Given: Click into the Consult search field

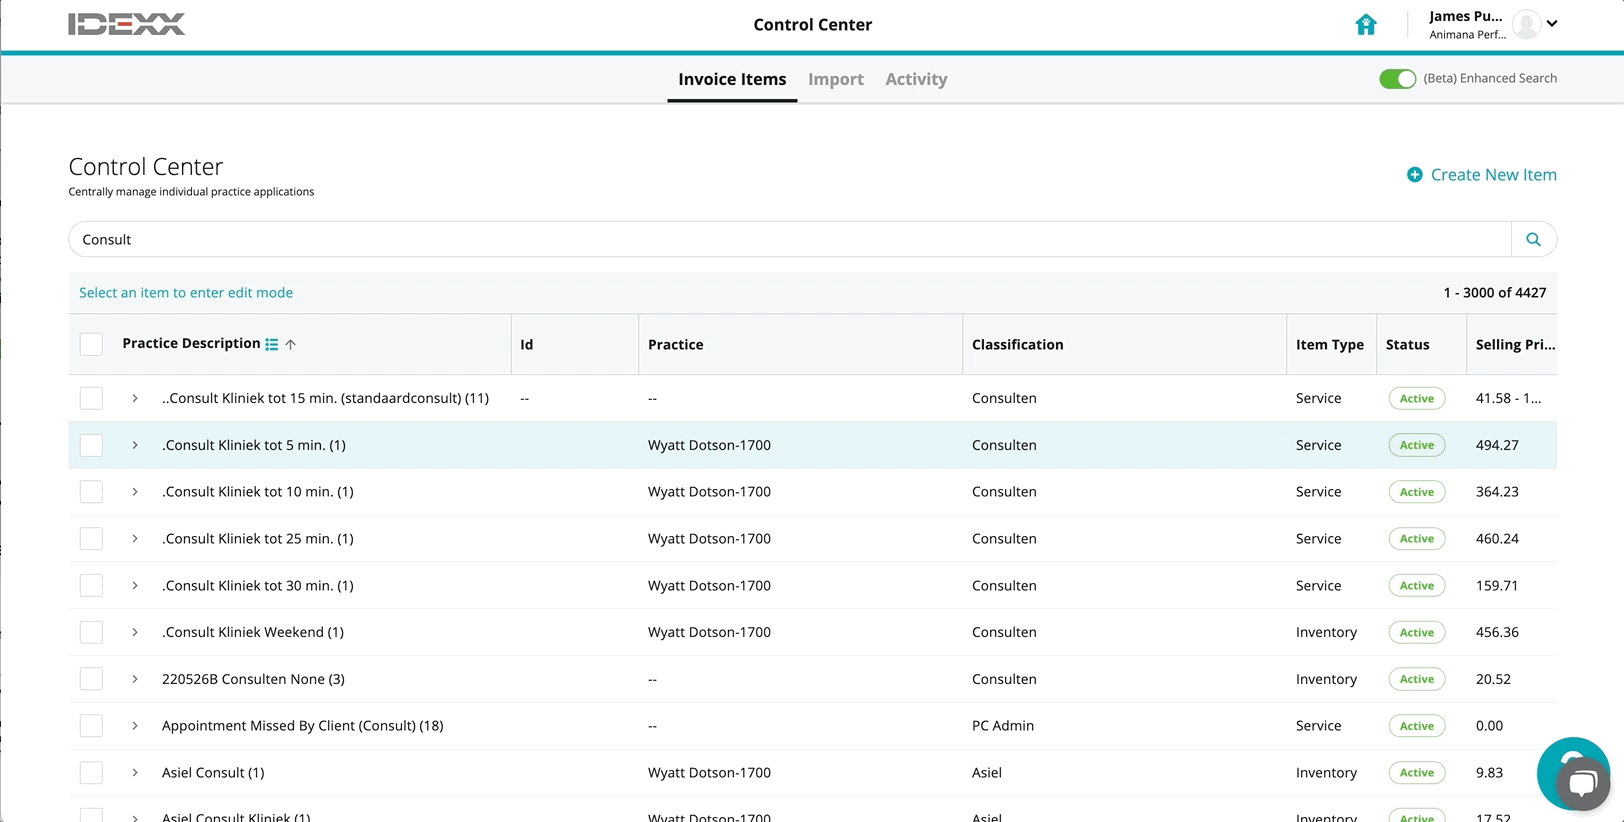Looking at the screenshot, I should click(780, 240).
